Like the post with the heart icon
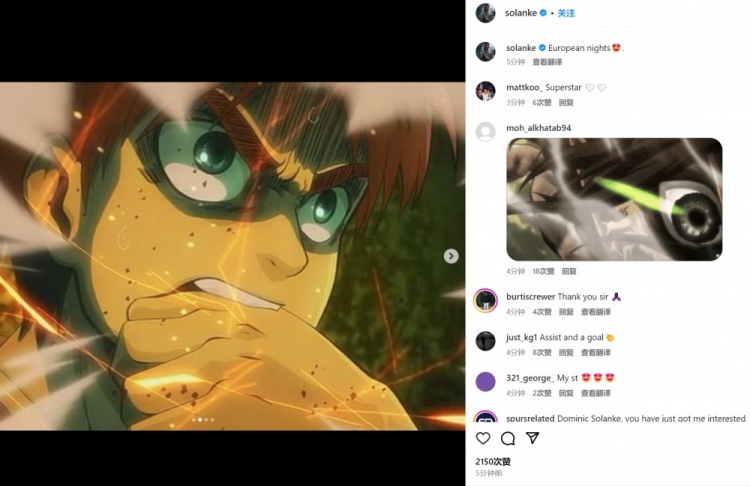The image size is (750, 486). [483, 438]
